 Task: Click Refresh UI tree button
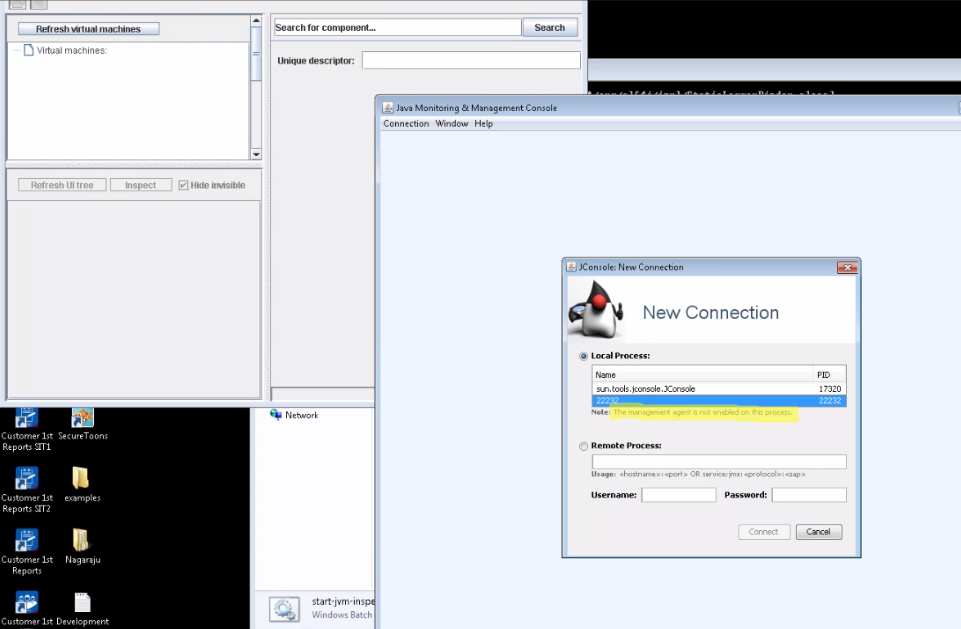62,185
